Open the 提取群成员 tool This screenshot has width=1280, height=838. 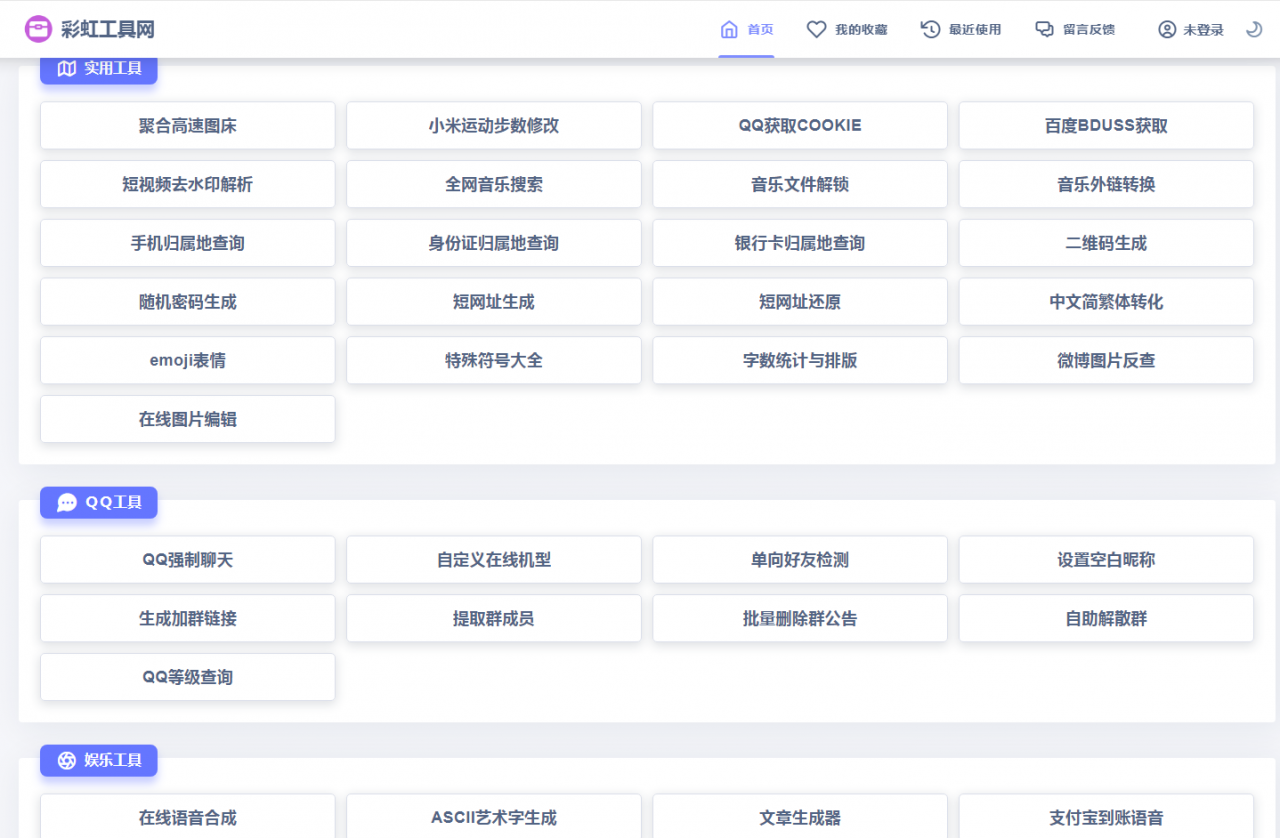[494, 618]
